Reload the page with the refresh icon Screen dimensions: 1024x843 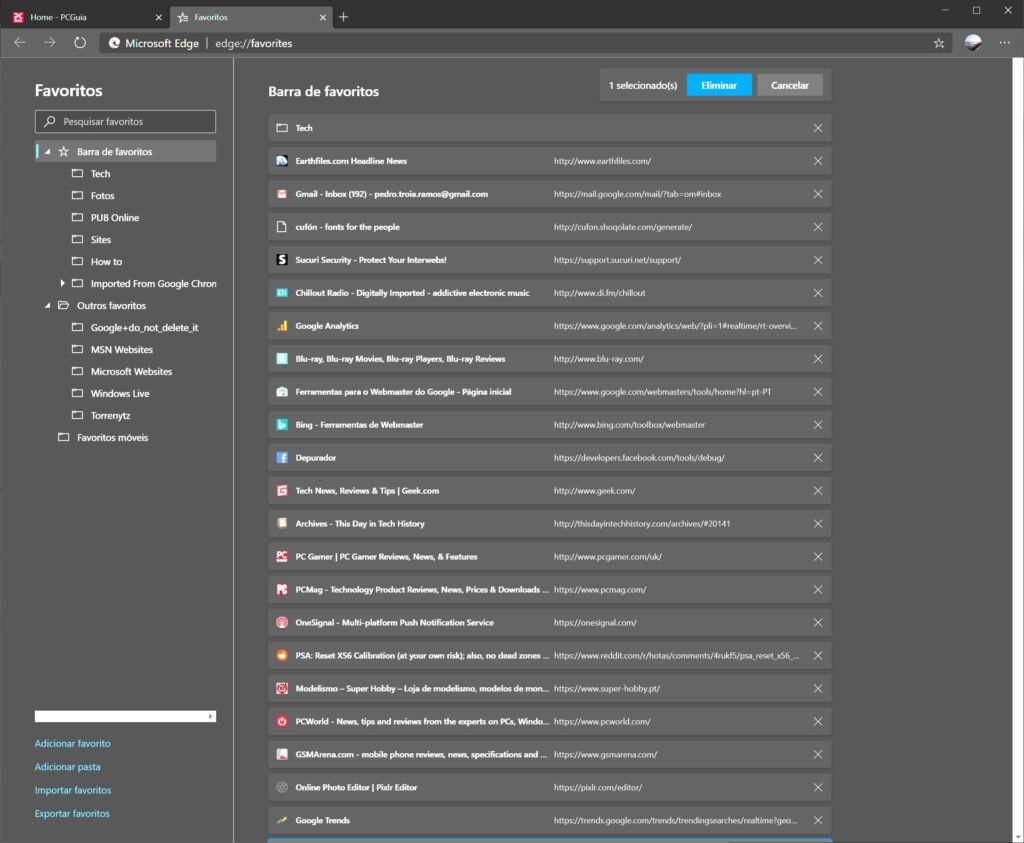click(80, 43)
